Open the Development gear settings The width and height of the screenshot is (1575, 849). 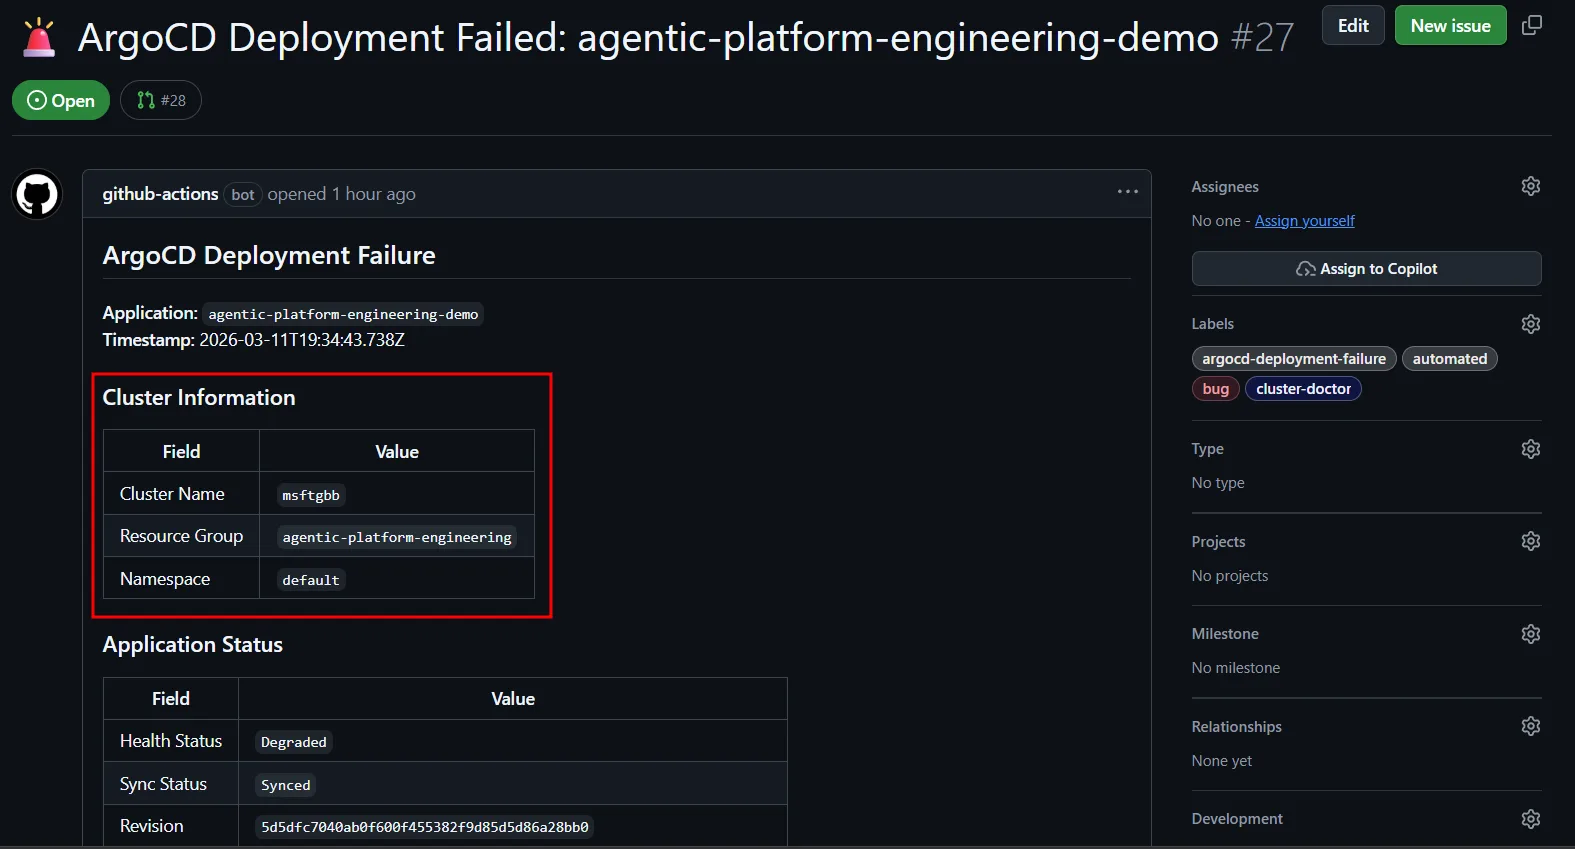pyautogui.click(x=1530, y=819)
